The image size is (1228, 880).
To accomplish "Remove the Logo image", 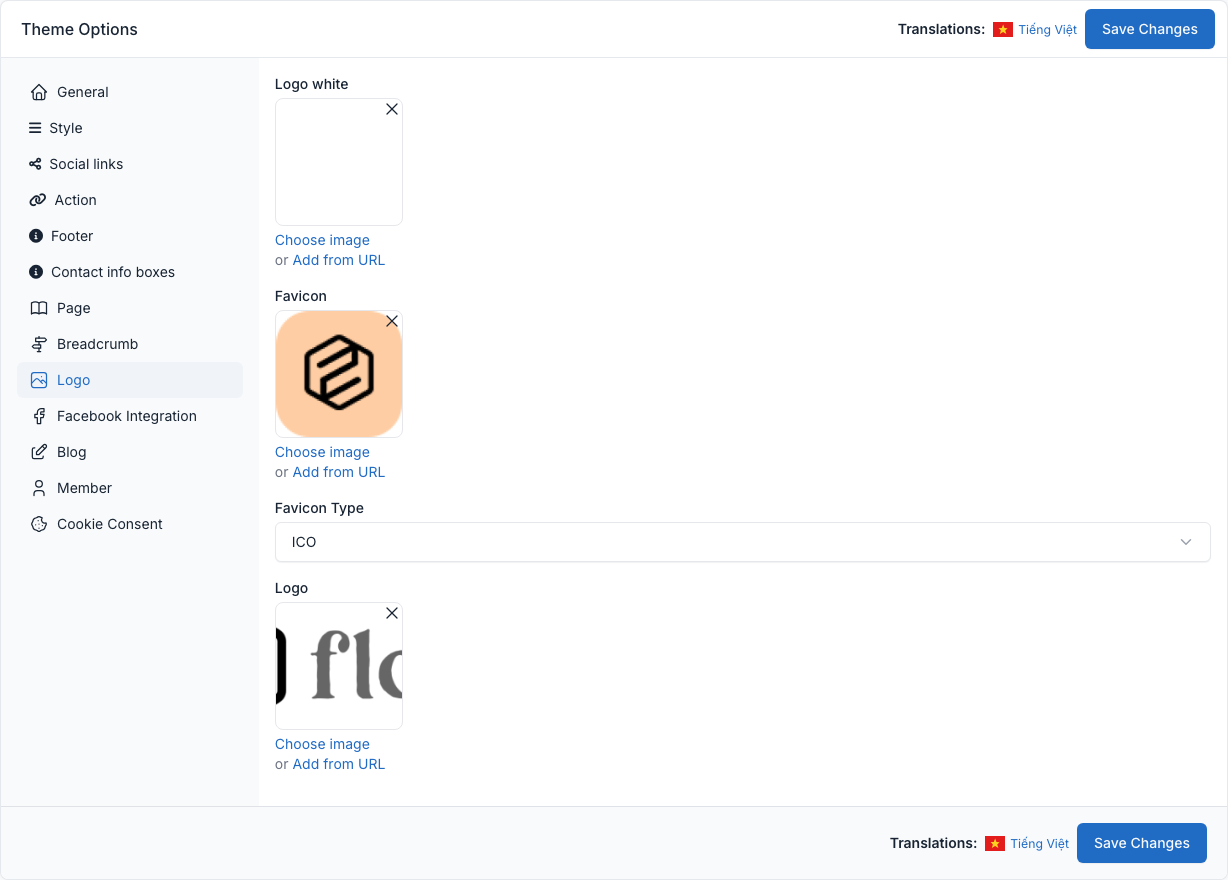I will 392,613.
